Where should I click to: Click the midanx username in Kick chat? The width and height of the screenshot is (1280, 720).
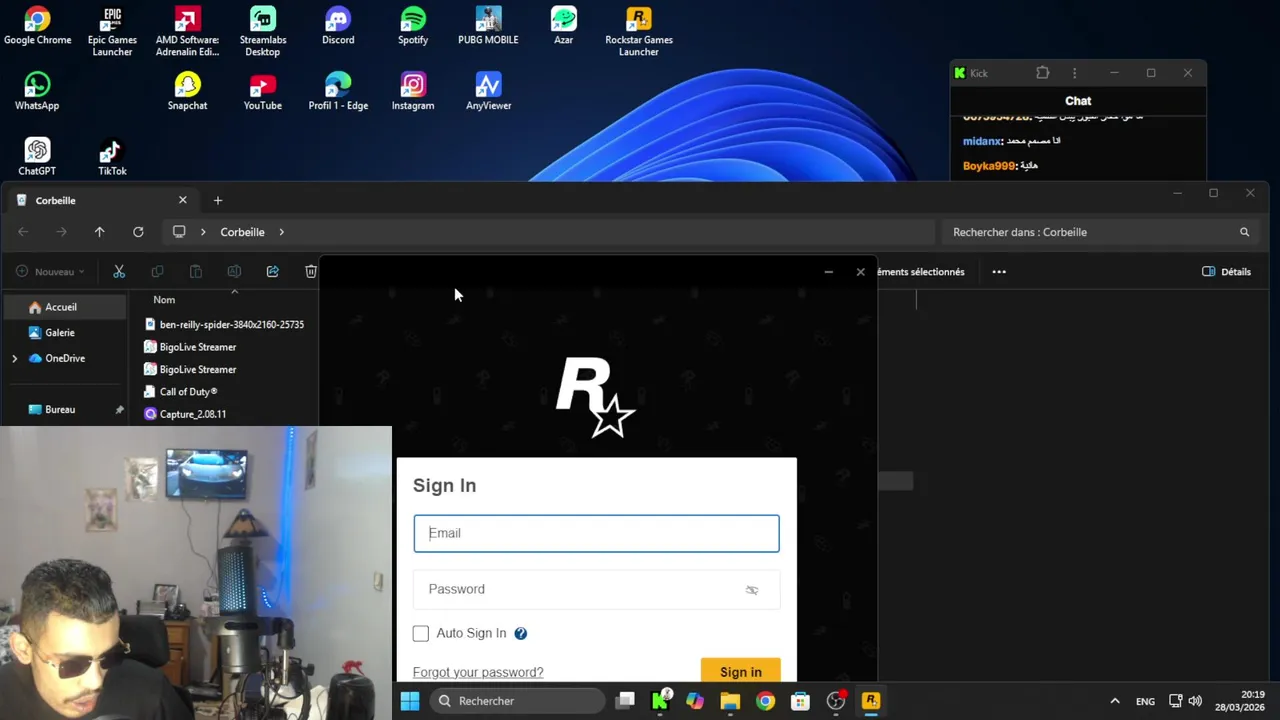[x=982, y=141]
